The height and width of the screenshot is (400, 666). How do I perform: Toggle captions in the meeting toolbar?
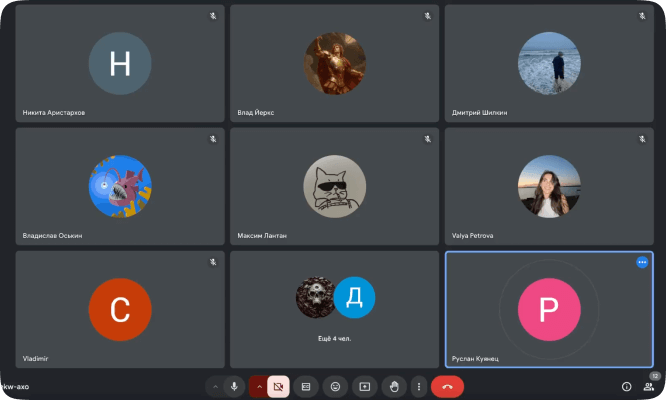click(306, 386)
